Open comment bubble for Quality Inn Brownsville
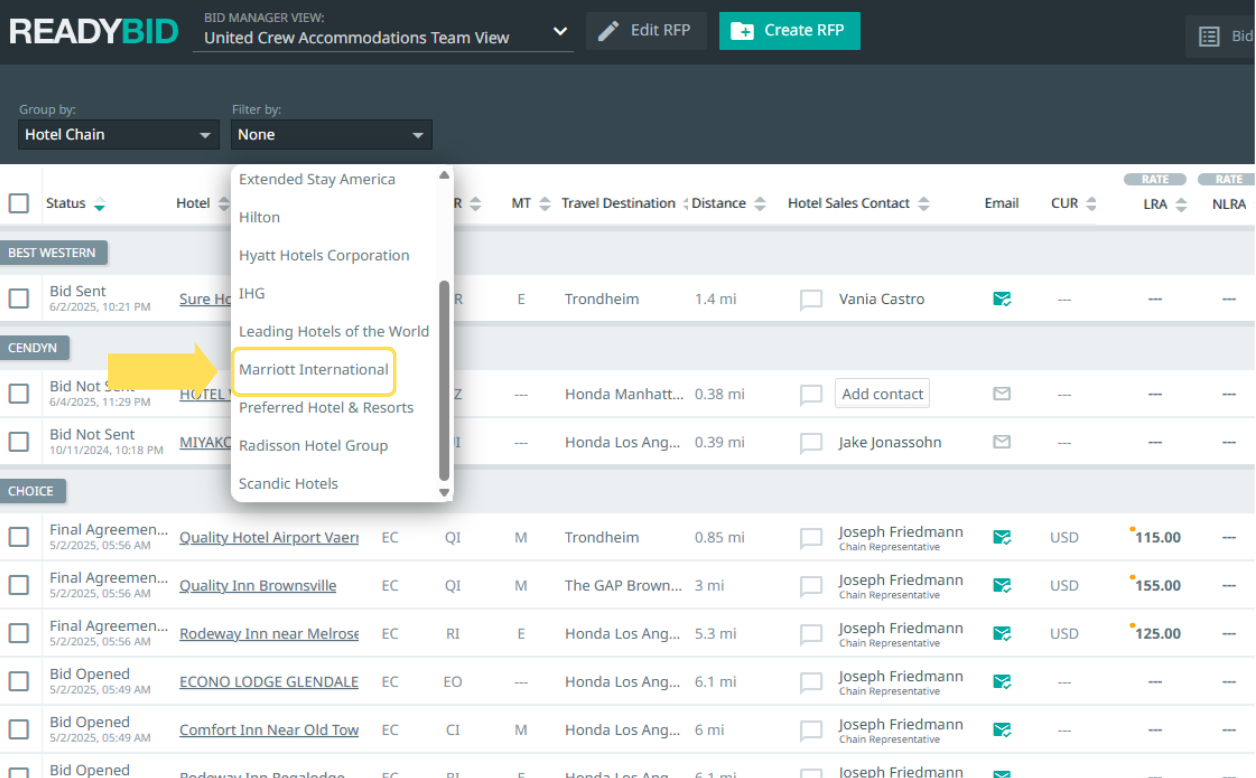The image size is (1256, 778). click(x=811, y=586)
